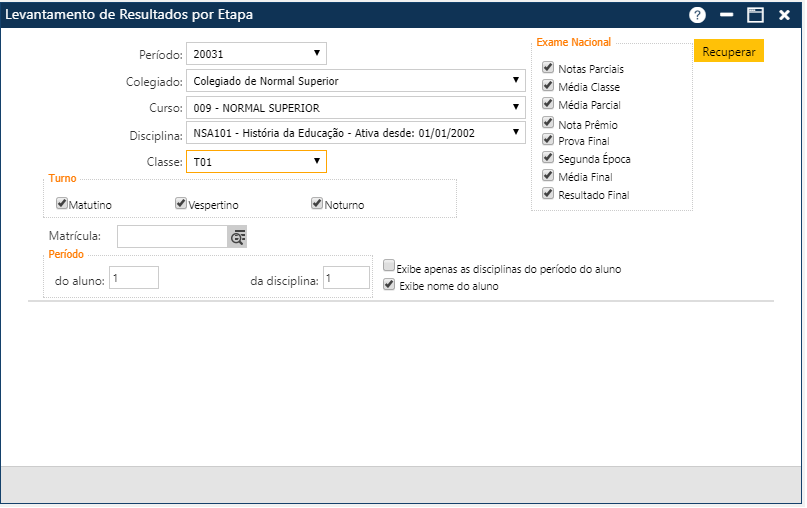Expand the Colegiado dropdown list
807x508 pixels.
tap(355, 81)
